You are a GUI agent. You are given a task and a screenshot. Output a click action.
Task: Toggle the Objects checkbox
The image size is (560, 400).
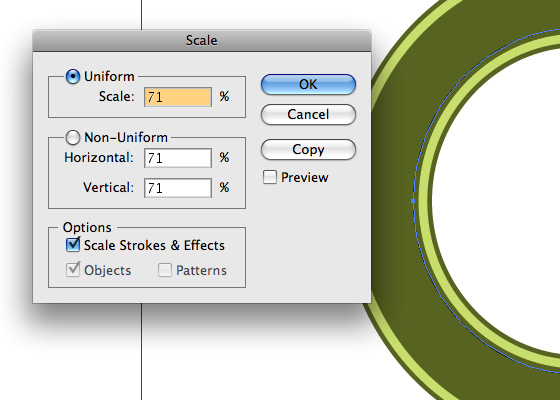pos(73,270)
